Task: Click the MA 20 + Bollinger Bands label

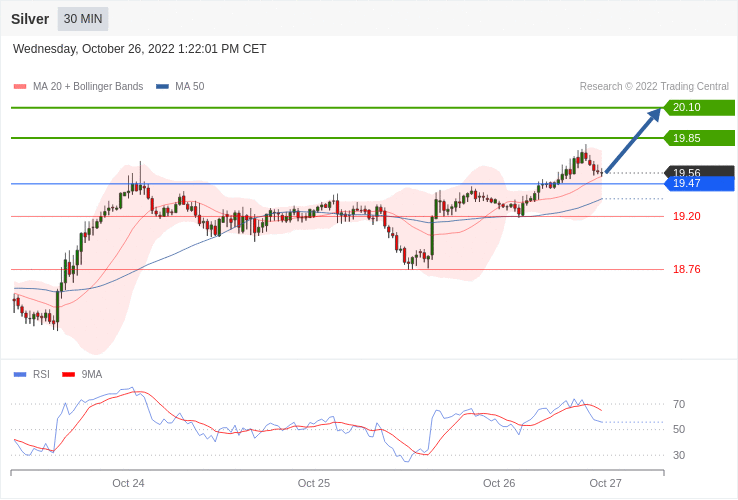Action: click(88, 87)
